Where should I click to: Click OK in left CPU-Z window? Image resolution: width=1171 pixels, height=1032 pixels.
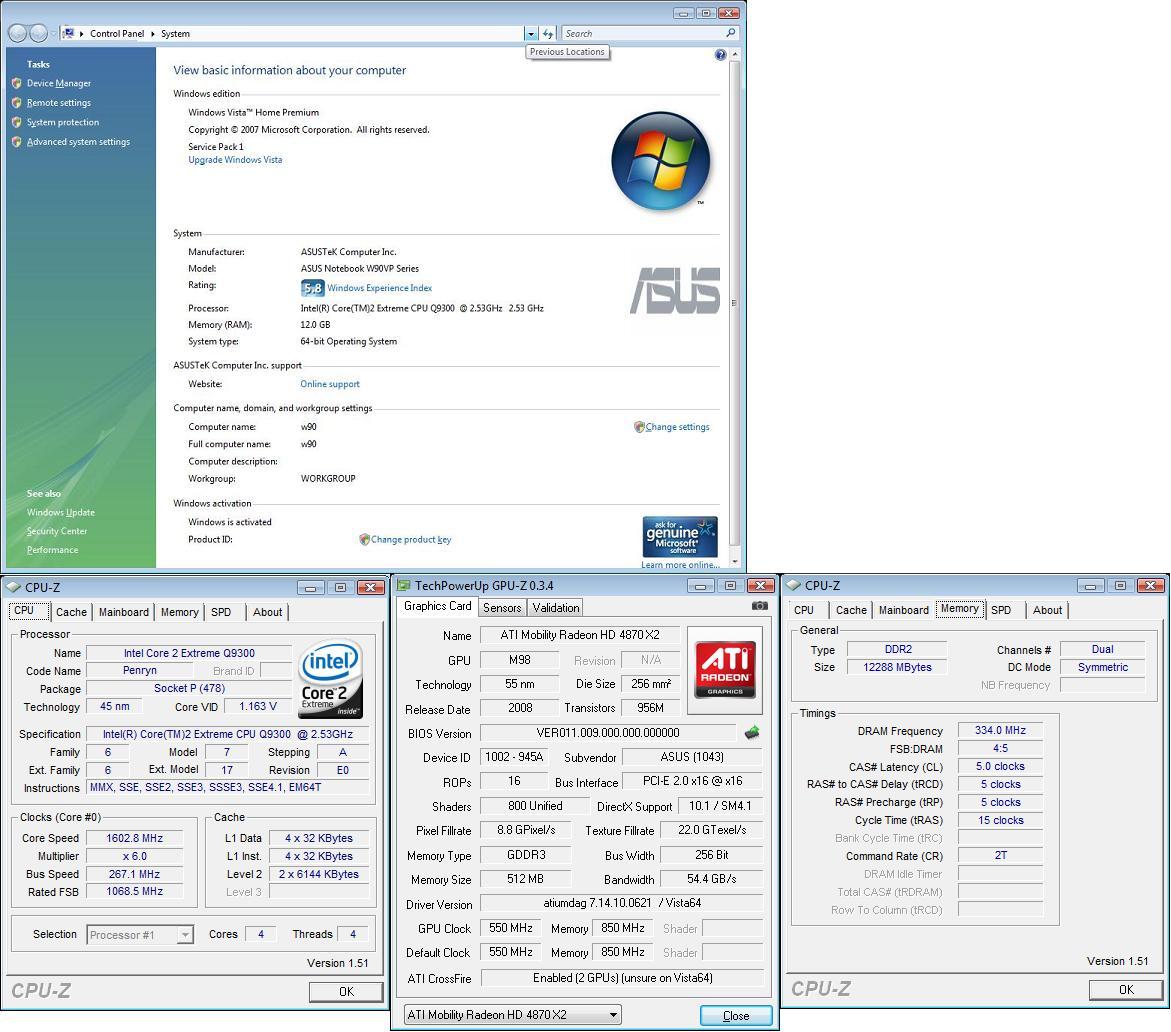[x=346, y=991]
